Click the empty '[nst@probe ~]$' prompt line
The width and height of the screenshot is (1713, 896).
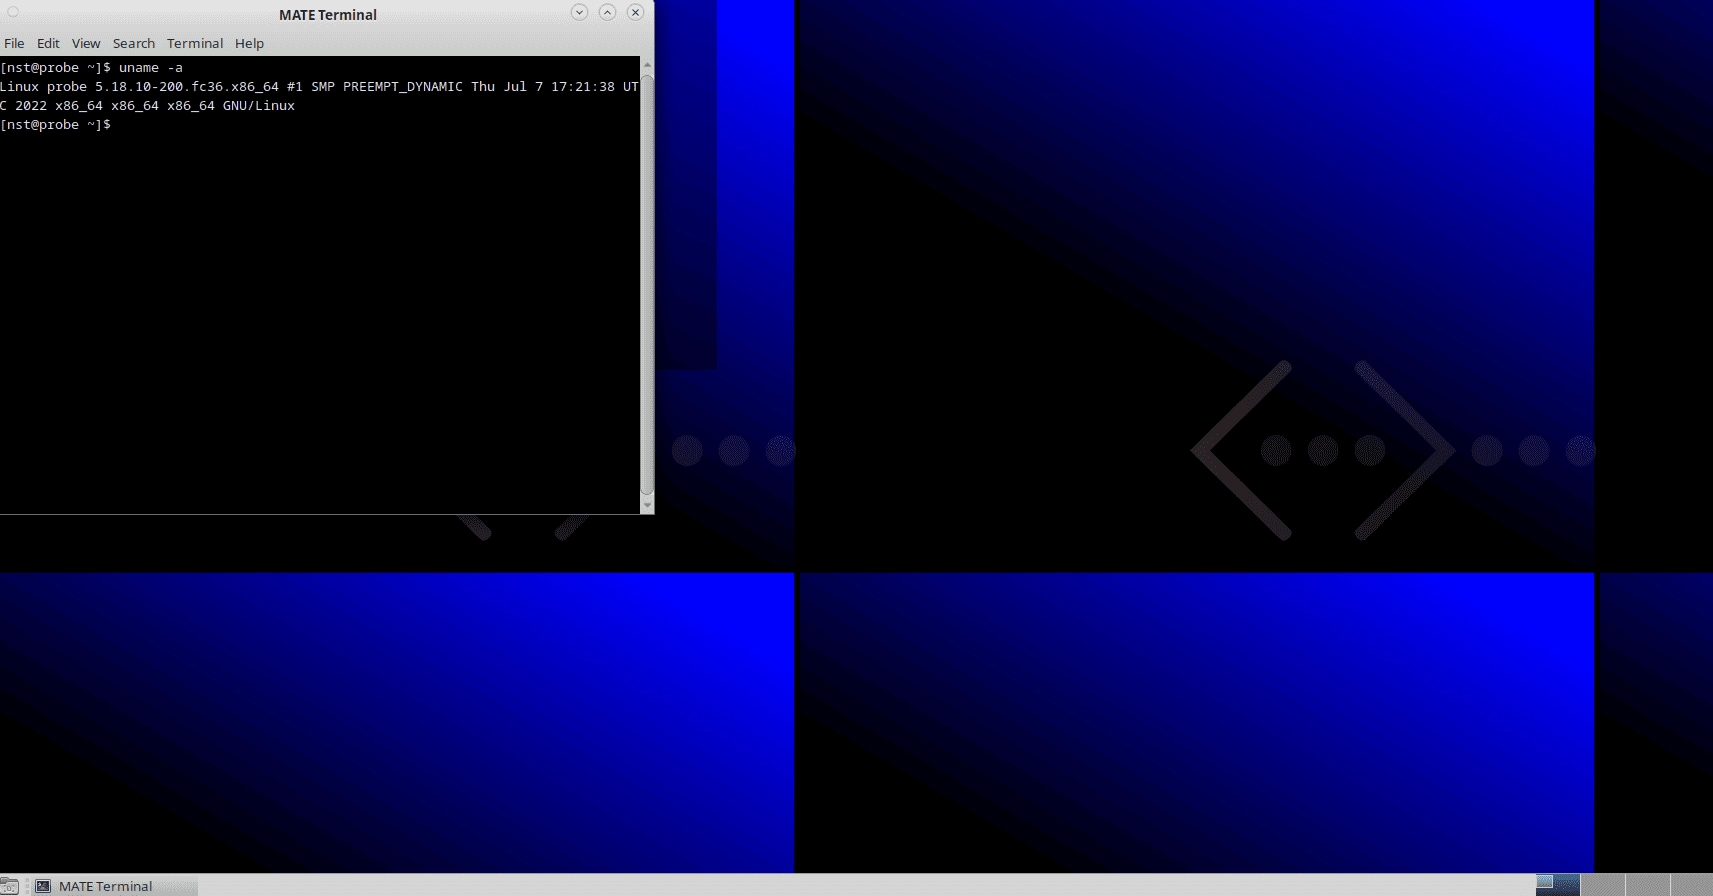pos(55,125)
